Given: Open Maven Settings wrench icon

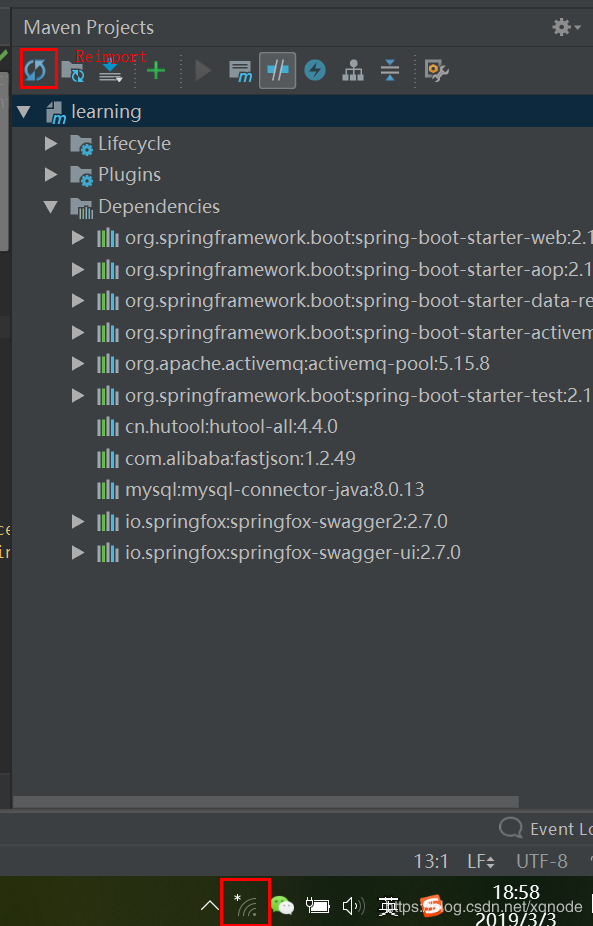Looking at the screenshot, I should point(437,71).
